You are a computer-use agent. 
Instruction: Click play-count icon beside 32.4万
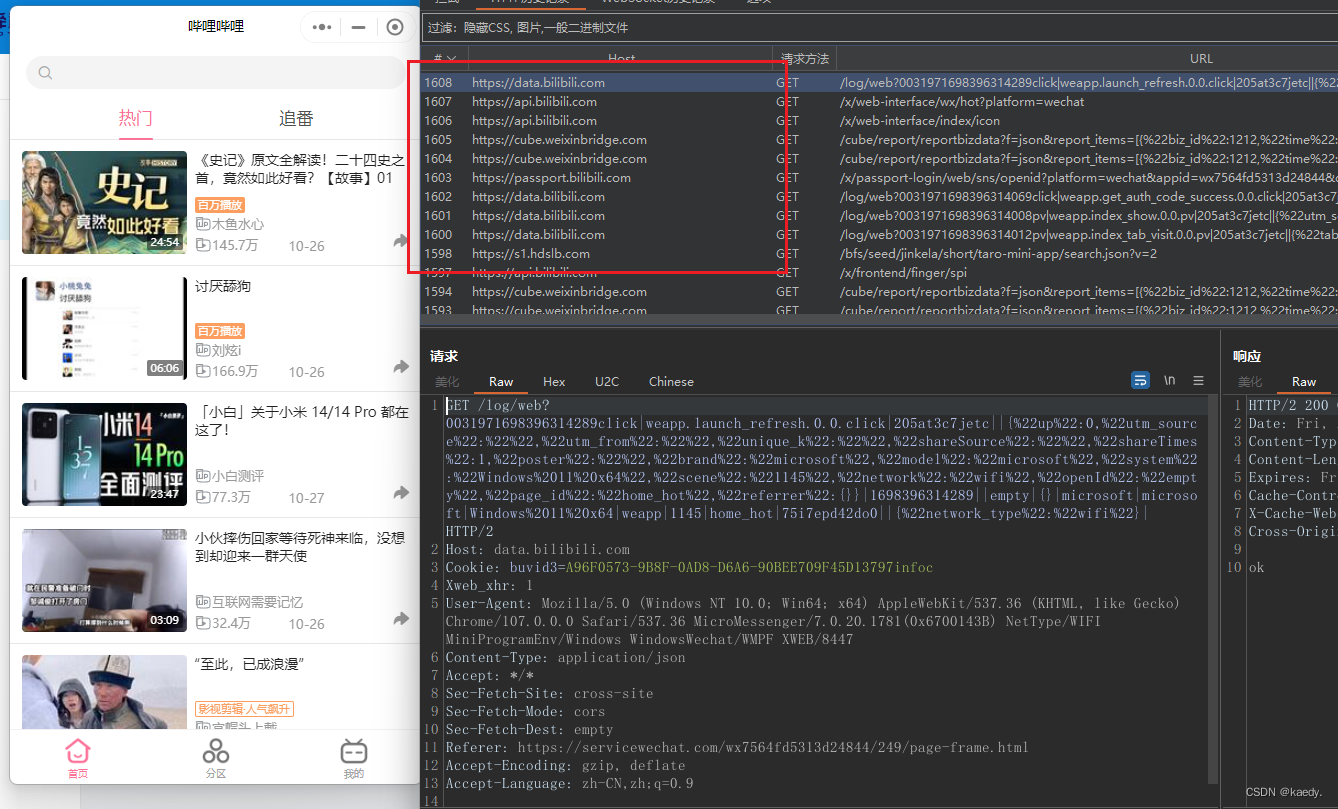(202, 623)
